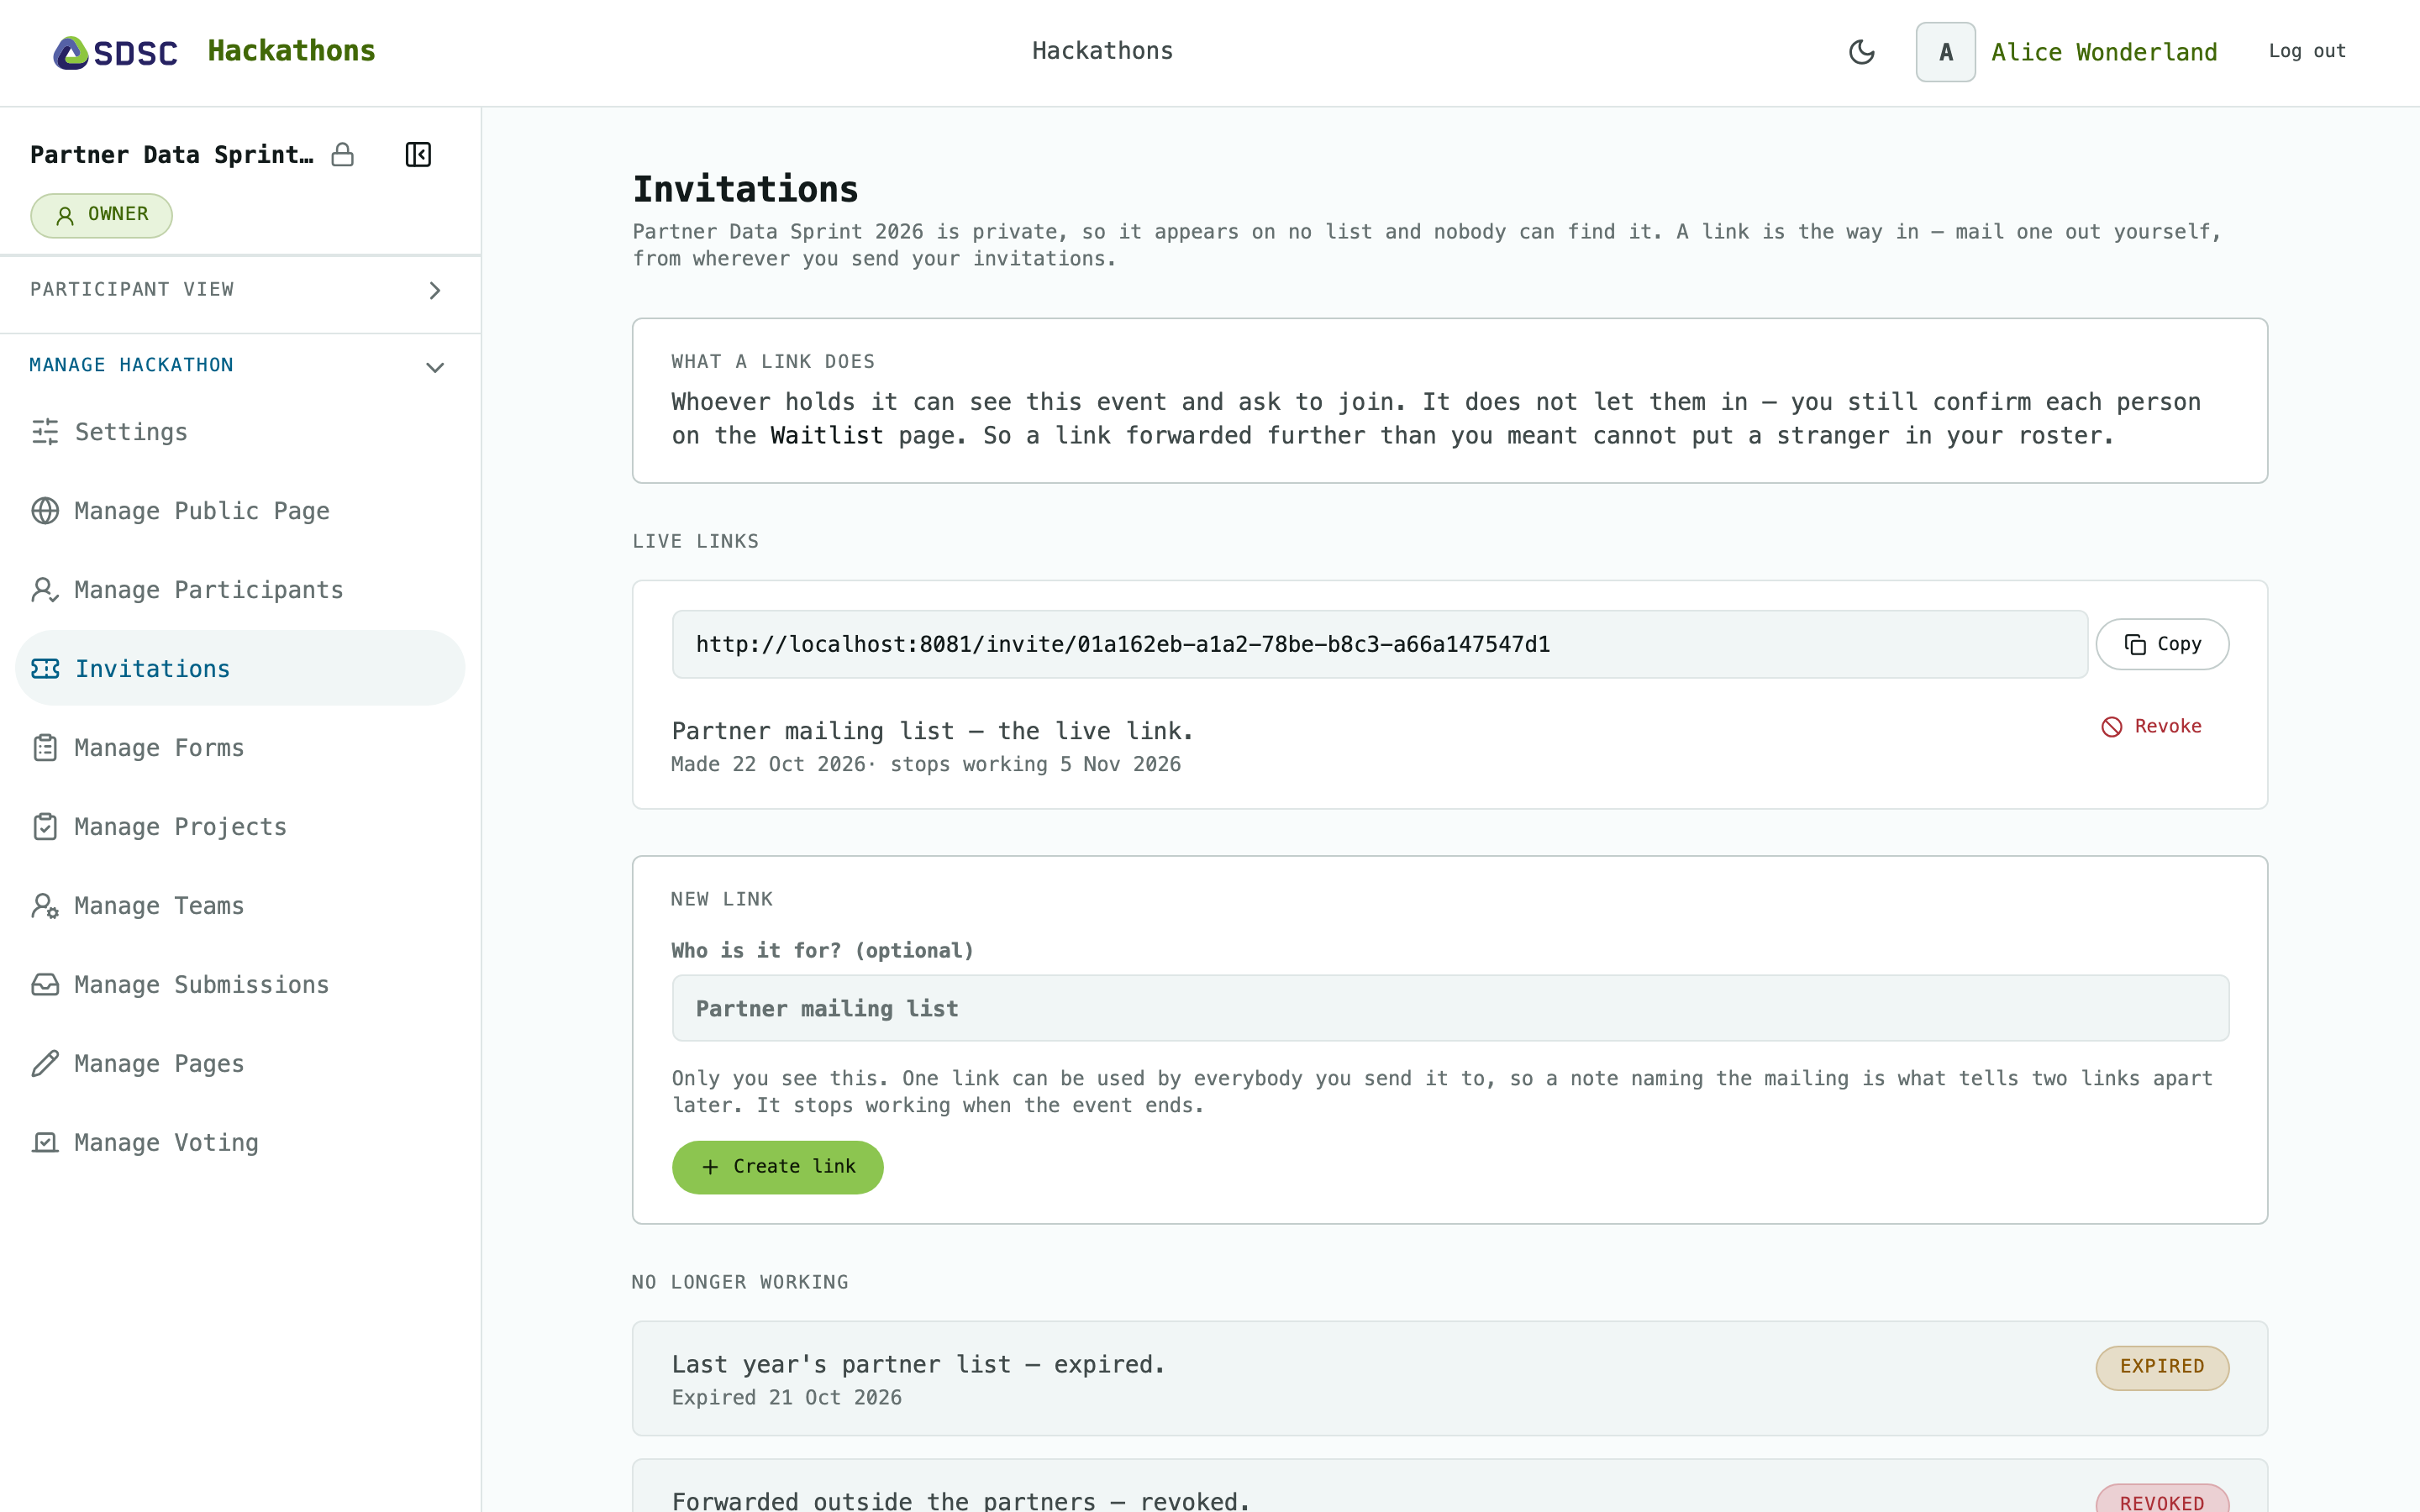Click "Made 22 Oct 2026· stops working 5 Nov 2026"
This screenshot has width=2420, height=1512.
tap(926, 765)
